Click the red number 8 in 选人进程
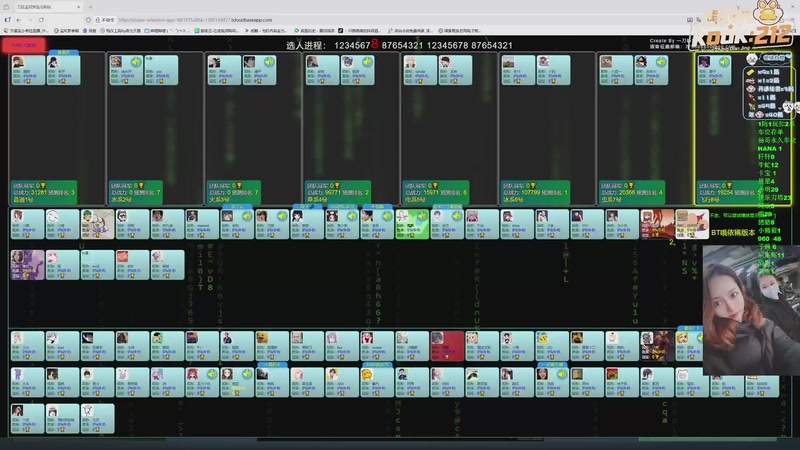800x450 pixels. [x=374, y=44]
